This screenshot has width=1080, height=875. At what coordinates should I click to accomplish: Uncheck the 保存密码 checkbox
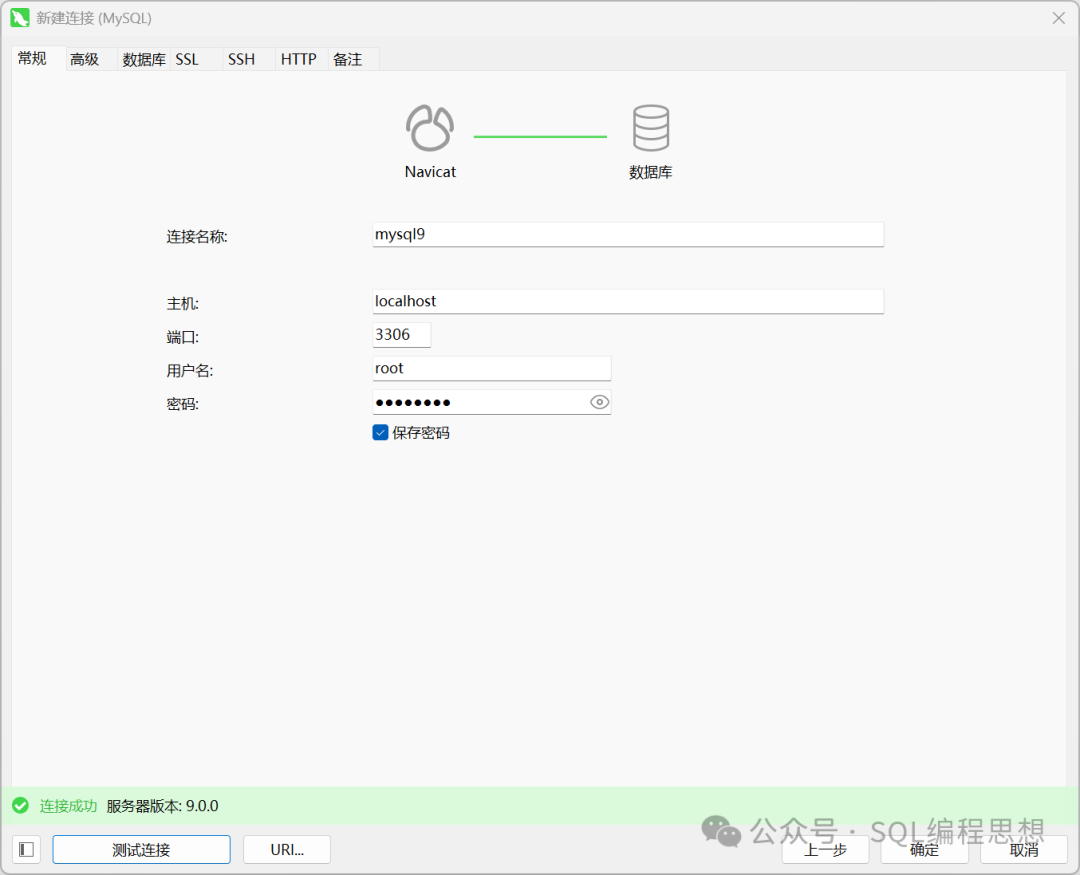coord(380,433)
